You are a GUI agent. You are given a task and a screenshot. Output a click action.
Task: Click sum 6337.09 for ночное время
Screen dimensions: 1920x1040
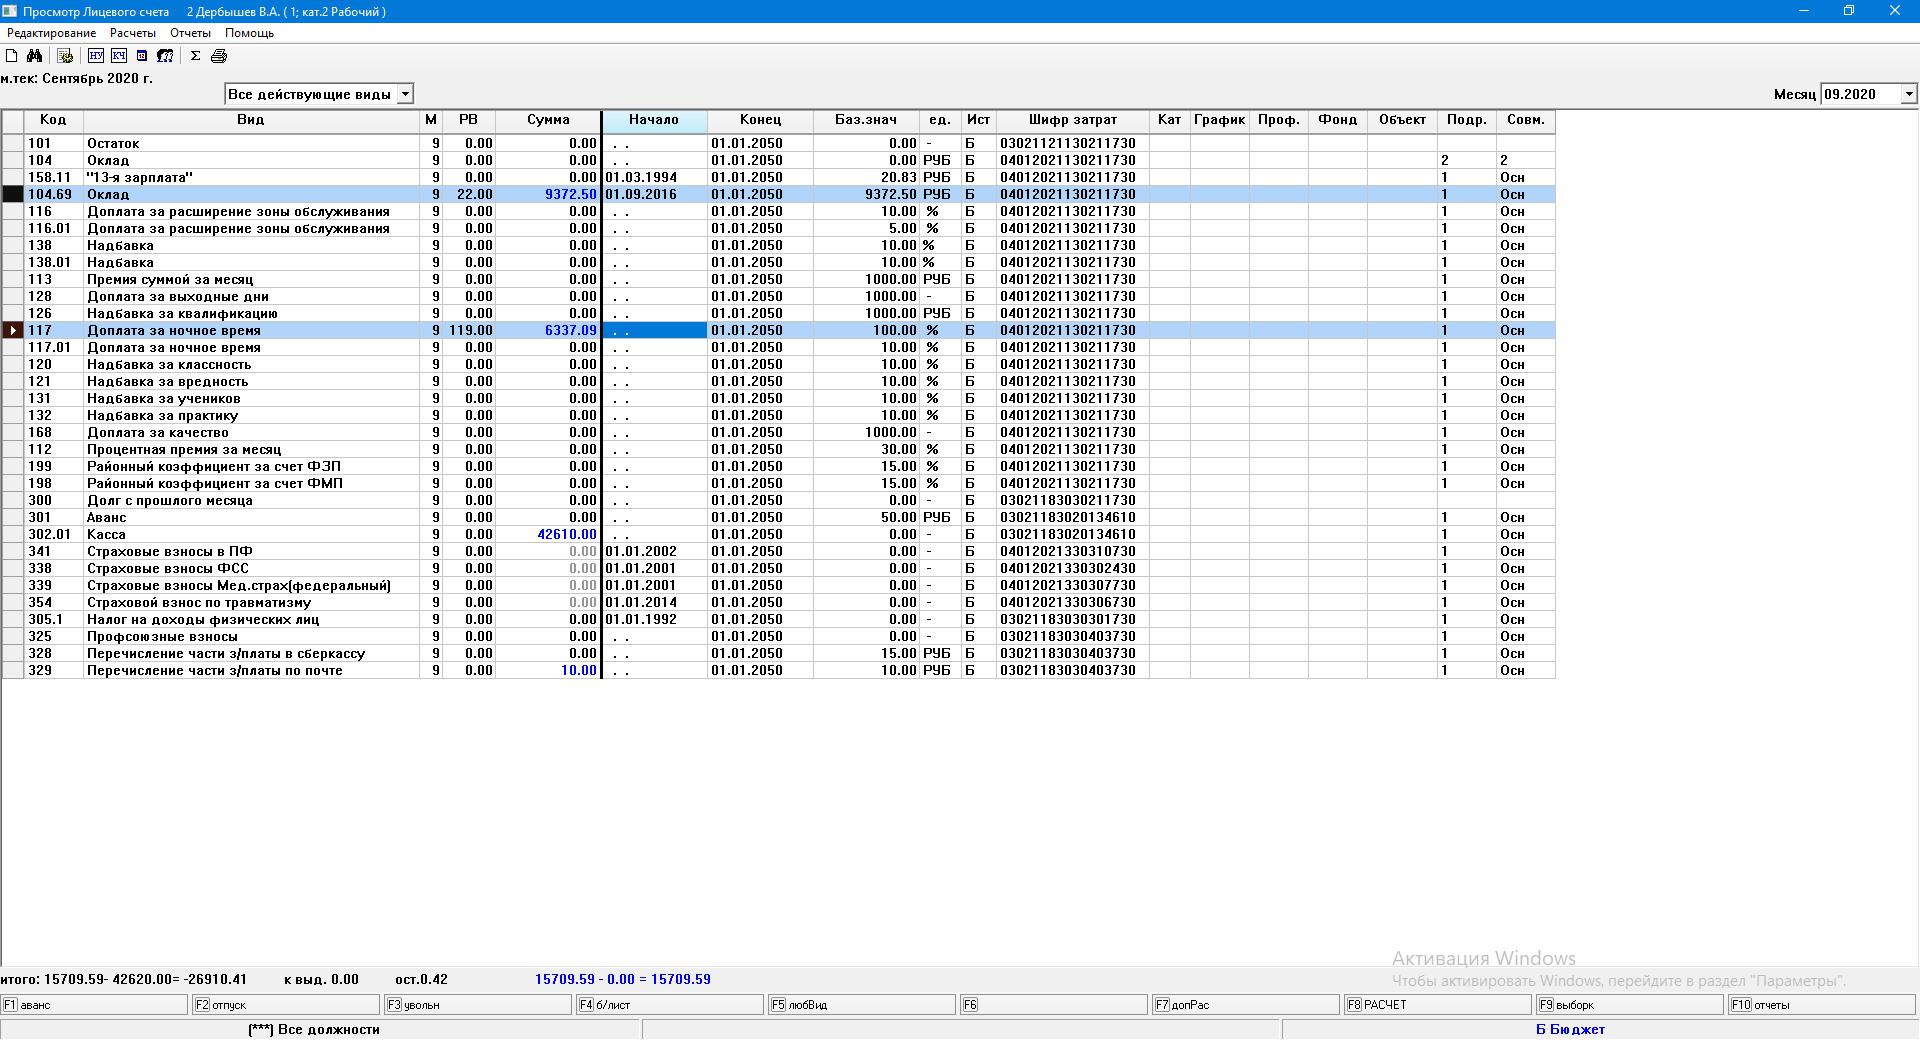tap(548, 330)
